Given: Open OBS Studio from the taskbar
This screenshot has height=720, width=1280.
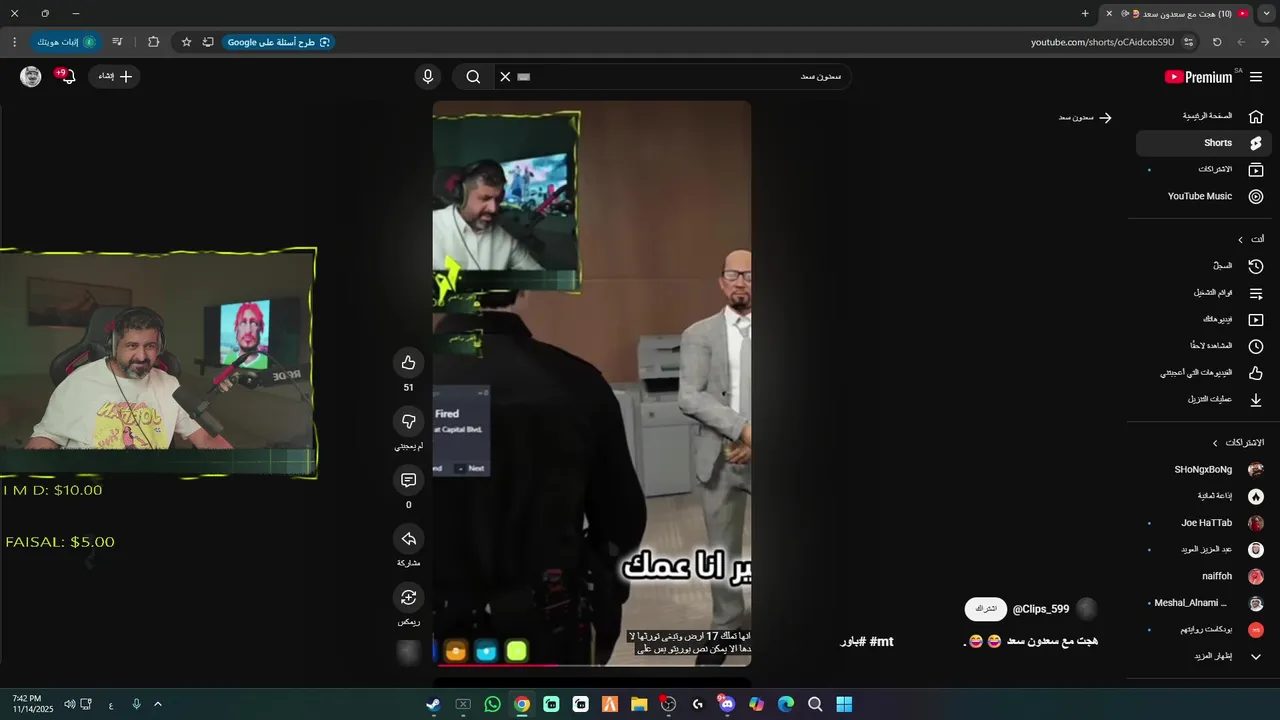Looking at the screenshot, I should (669, 704).
